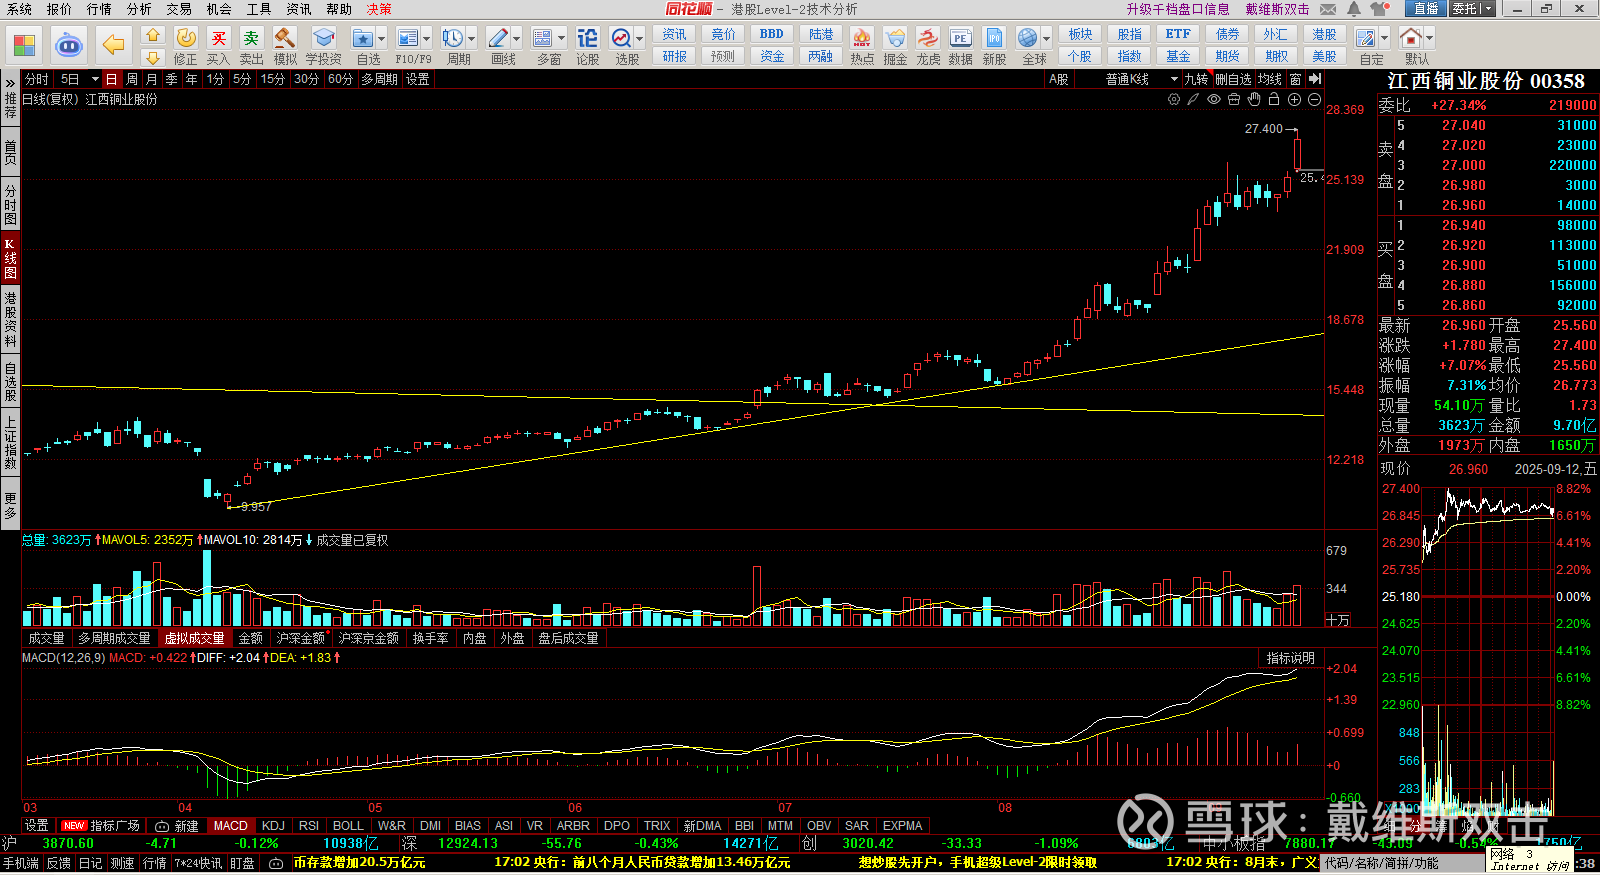Open the 数据 PE data icon
Viewport: 1600px width, 875px height.
tap(960, 38)
